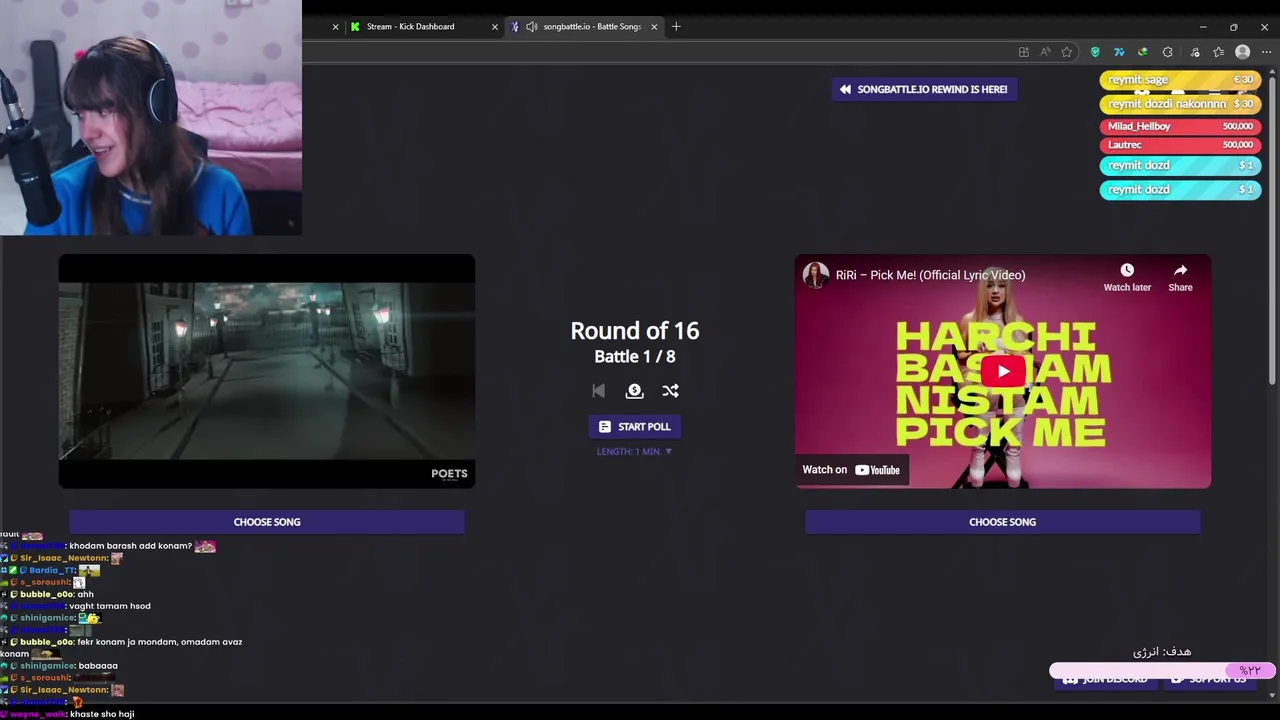Close the songbattle.io tab
The width and height of the screenshot is (1280, 720).
(654, 27)
